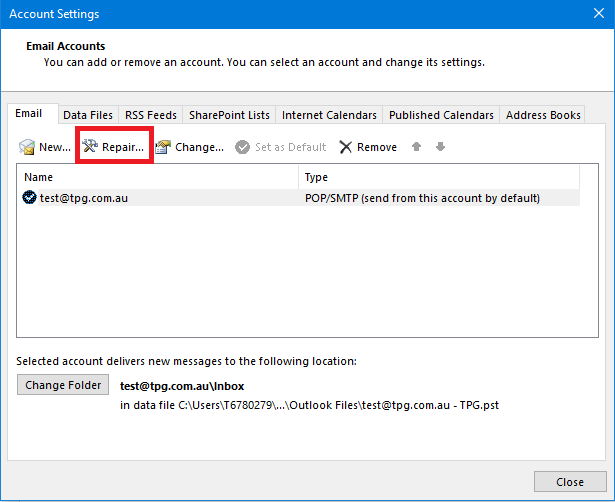The height and width of the screenshot is (502, 615).
Task: Close the Account Settings window with X
Action: [599, 13]
